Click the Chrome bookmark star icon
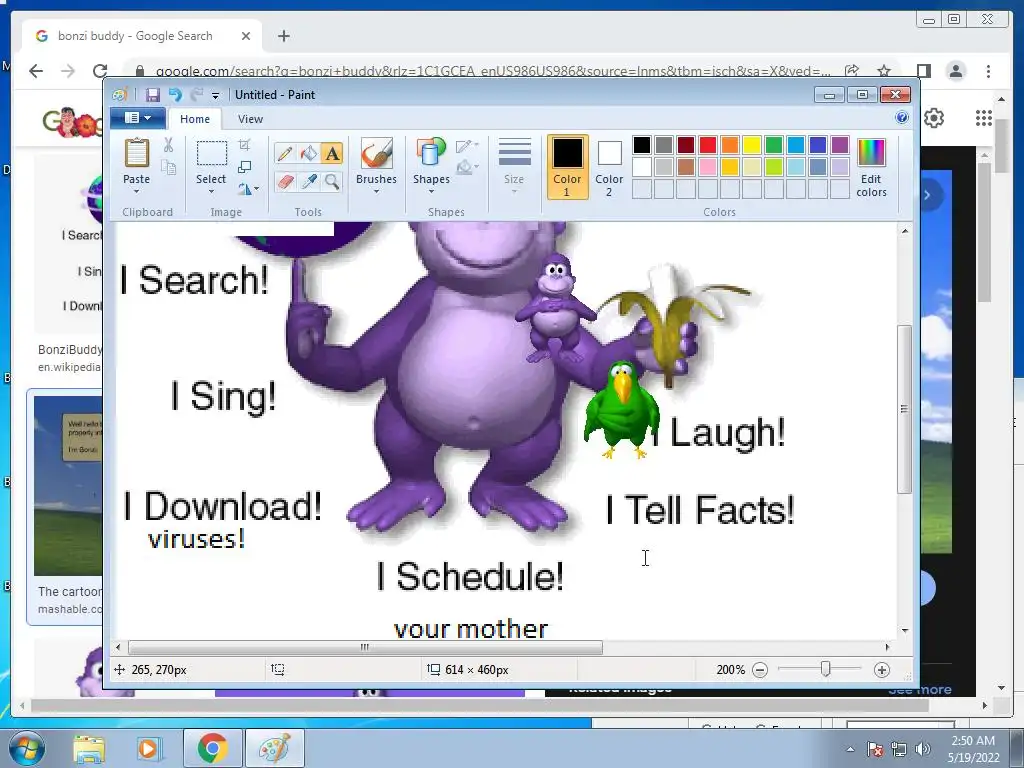 [884, 71]
